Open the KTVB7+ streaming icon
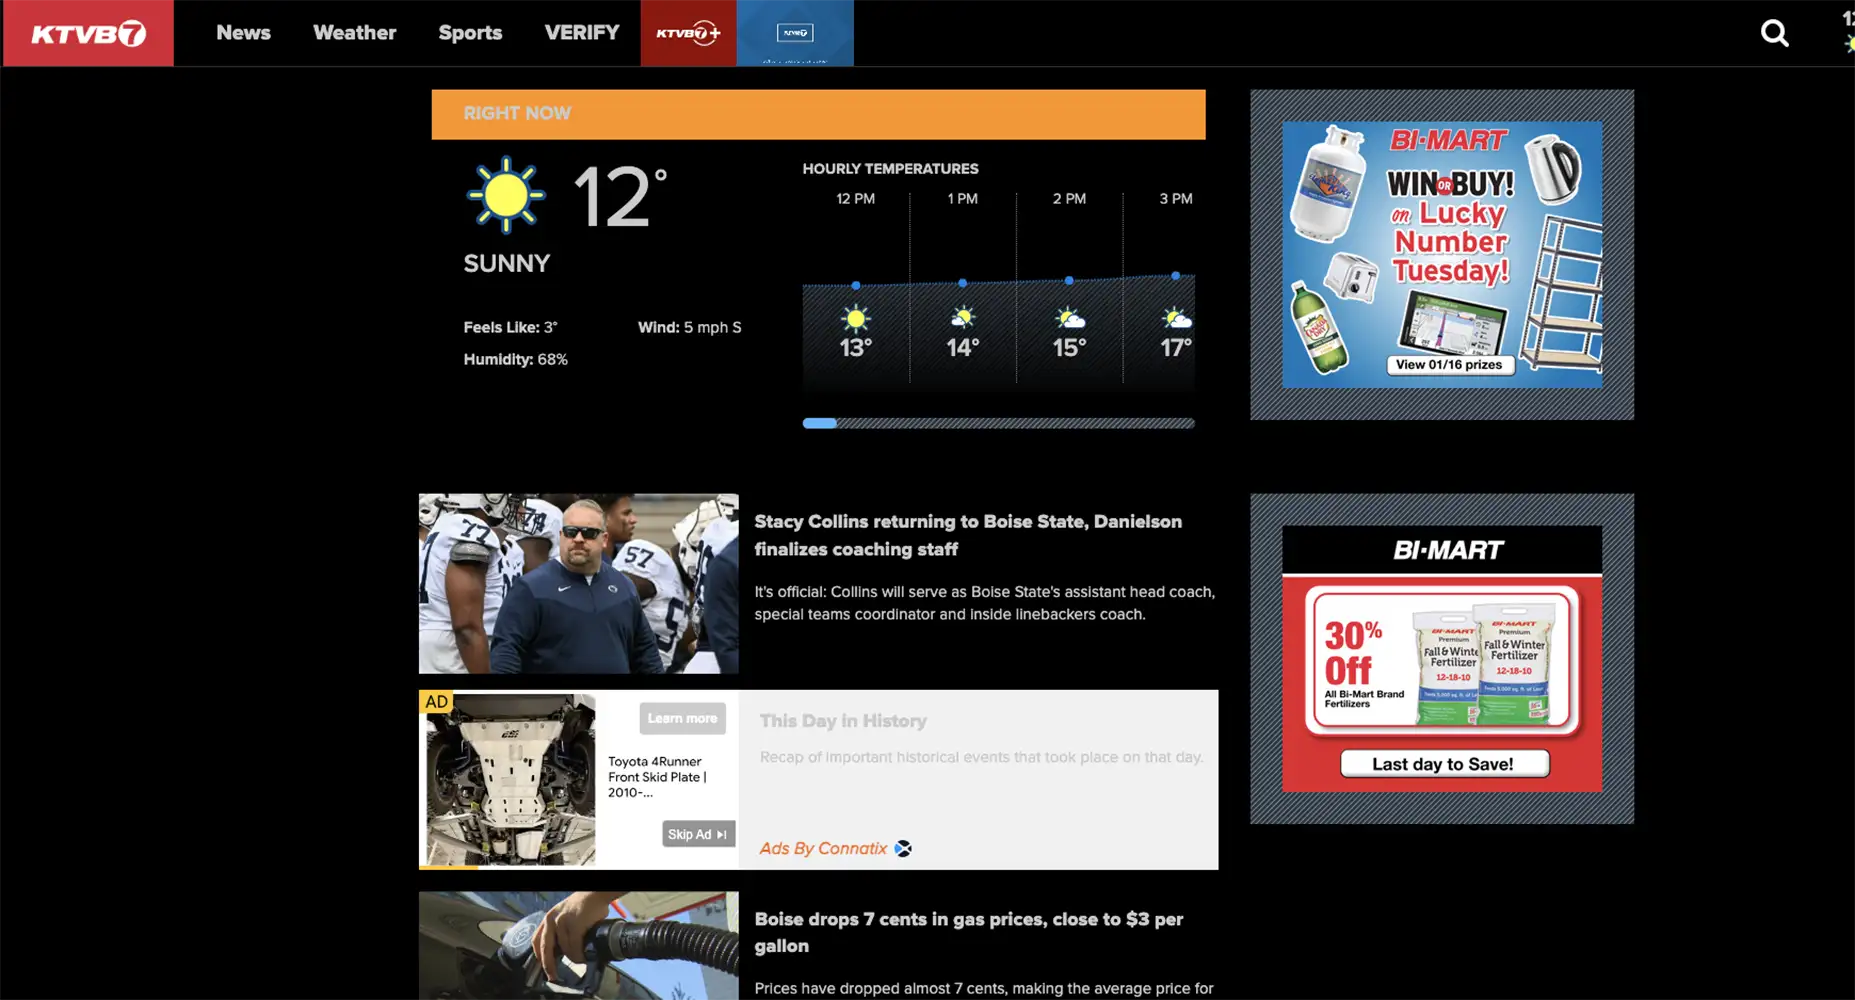The width and height of the screenshot is (1855, 1000). tap(688, 33)
